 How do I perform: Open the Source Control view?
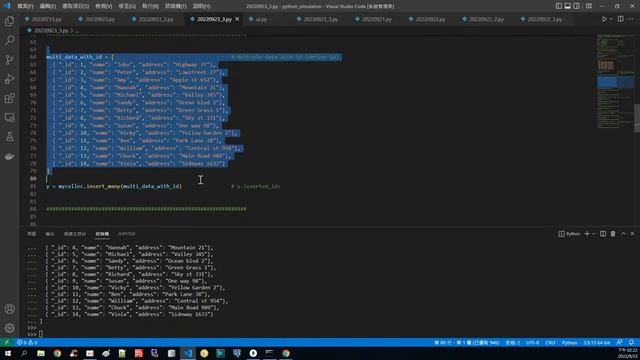[x=9, y=60]
